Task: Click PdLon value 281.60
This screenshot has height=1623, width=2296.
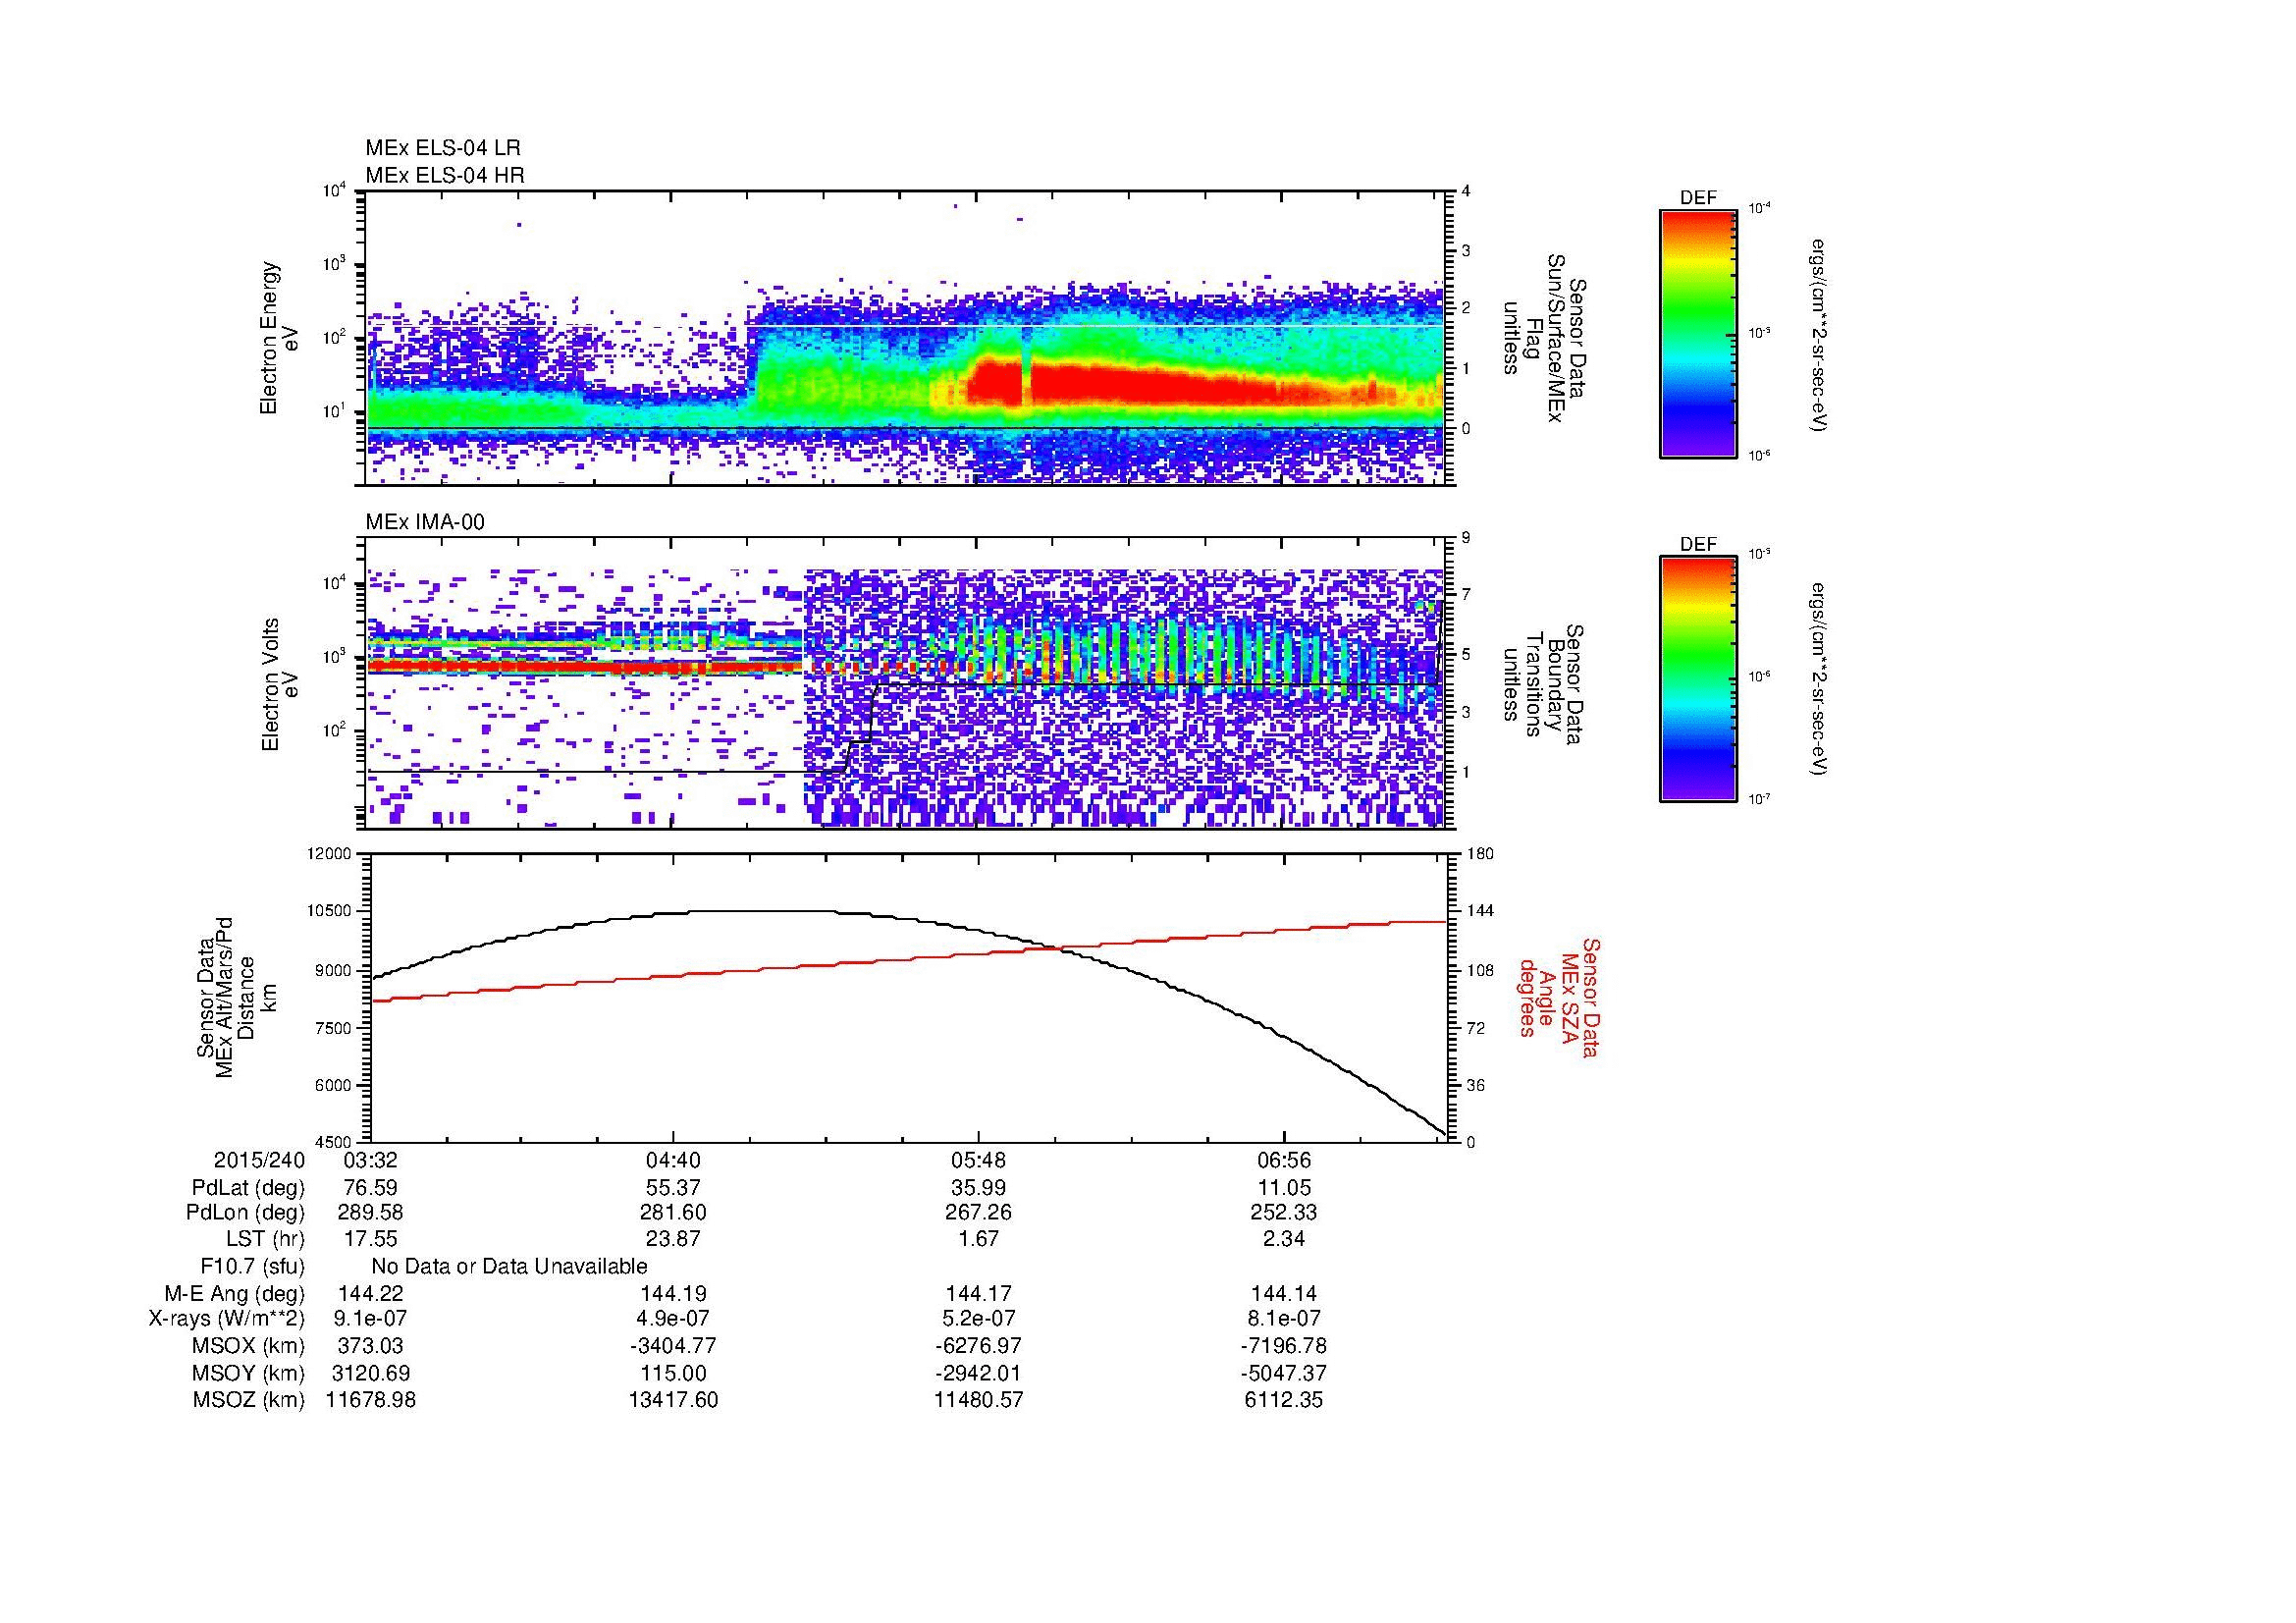Action: (674, 1213)
